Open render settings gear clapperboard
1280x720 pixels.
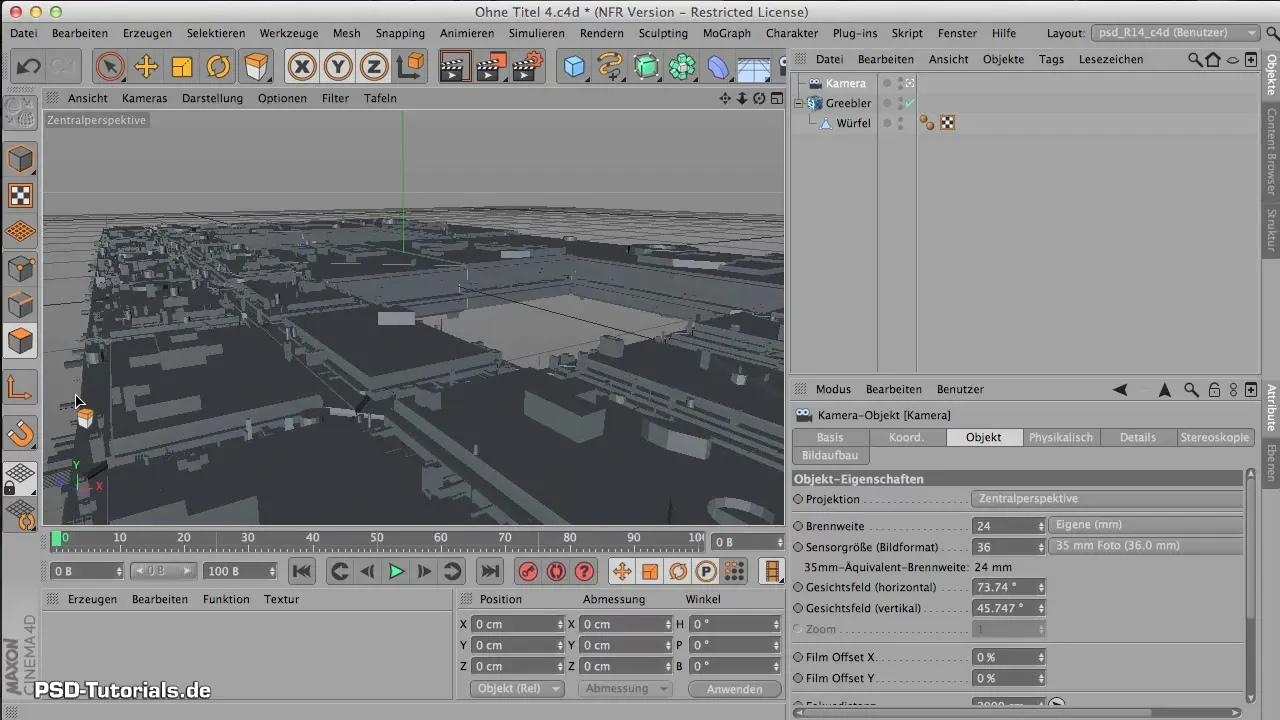[527, 67]
